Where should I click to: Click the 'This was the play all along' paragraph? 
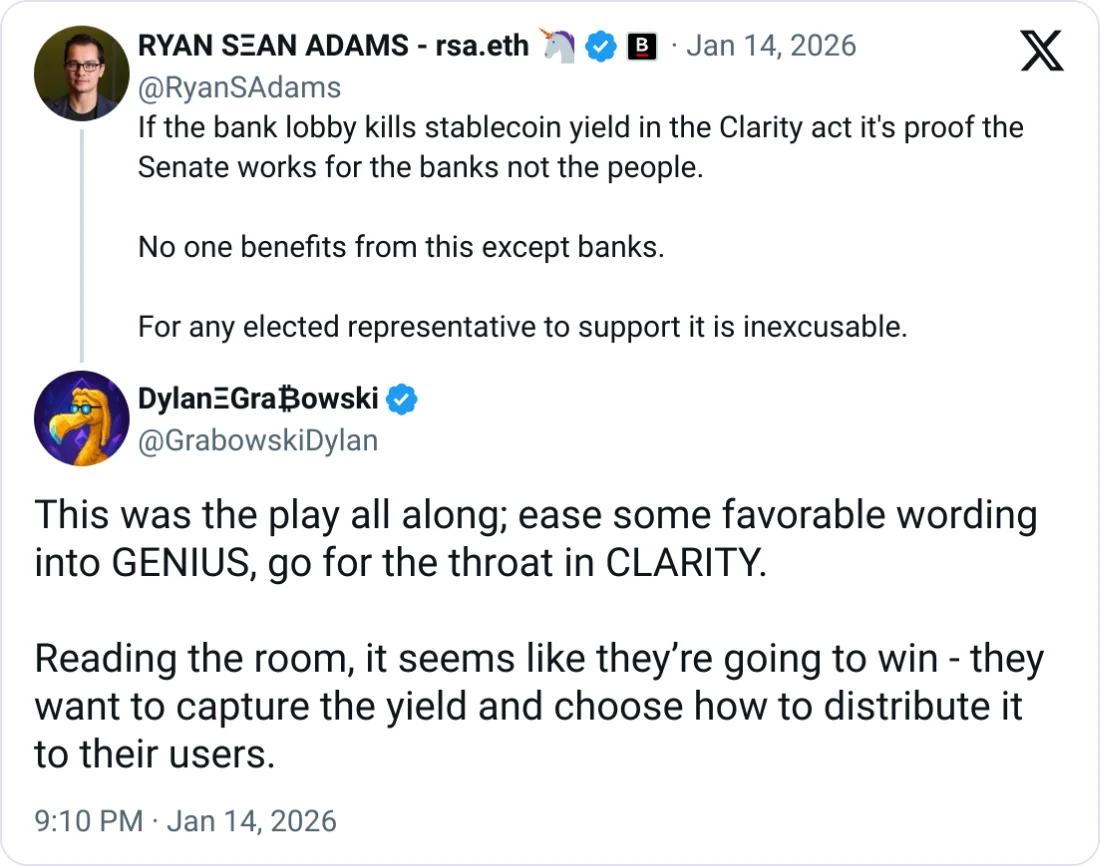point(535,538)
